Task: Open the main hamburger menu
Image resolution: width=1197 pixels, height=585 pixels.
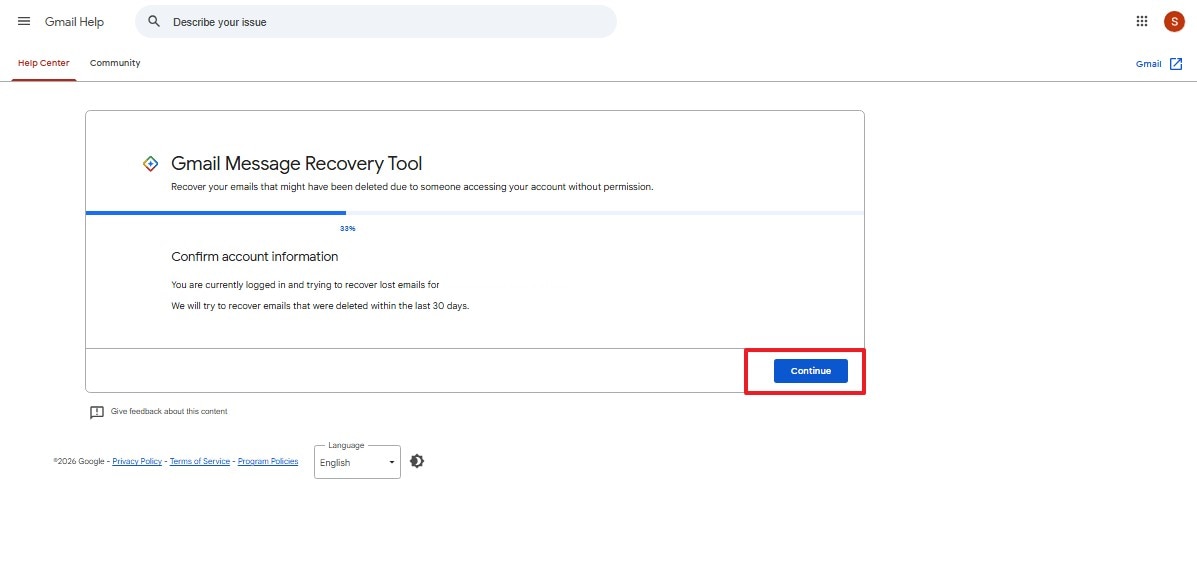Action: [x=24, y=21]
